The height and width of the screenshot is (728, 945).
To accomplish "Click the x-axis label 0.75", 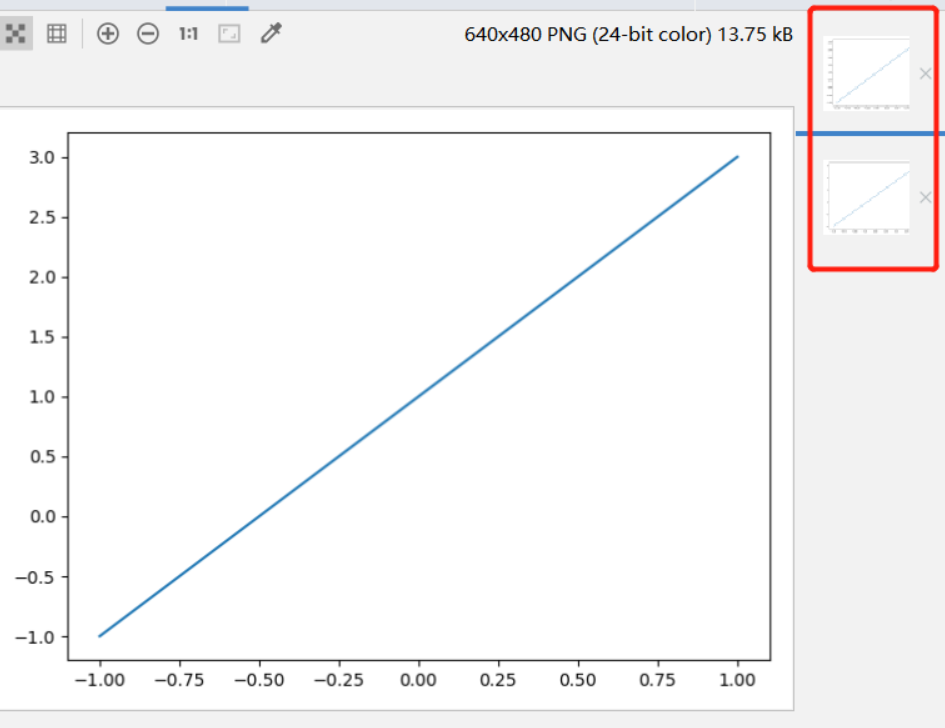I will click(657, 680).
